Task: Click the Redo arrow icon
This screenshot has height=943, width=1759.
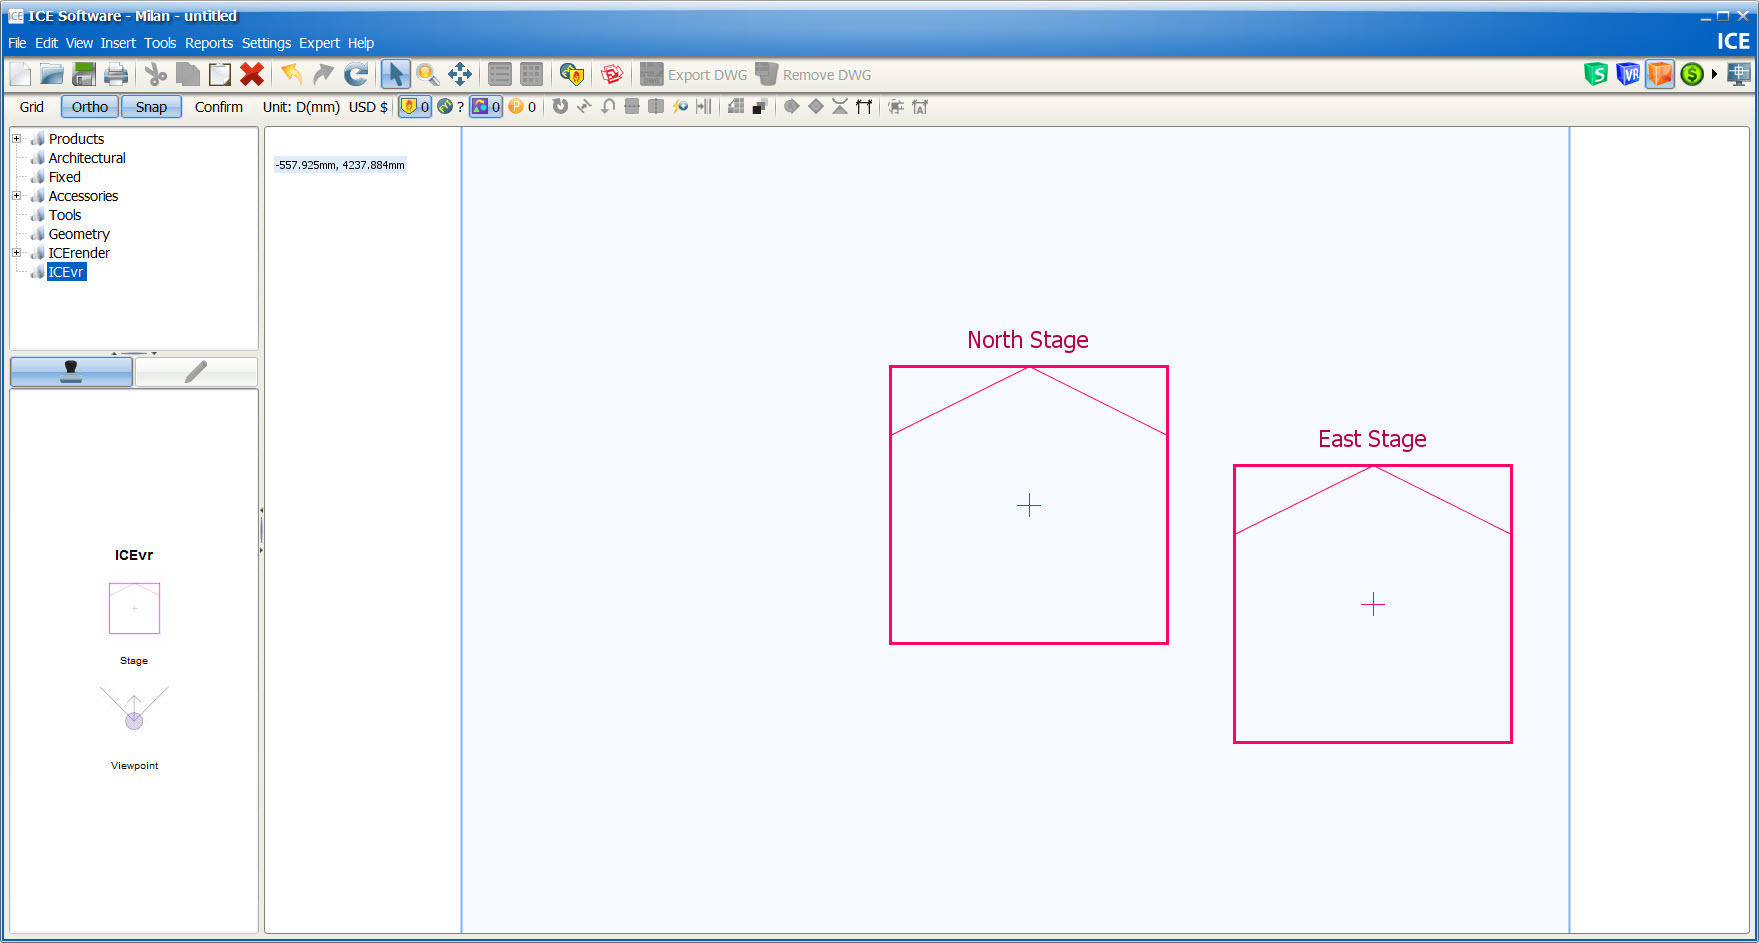Action: (323, 74)
